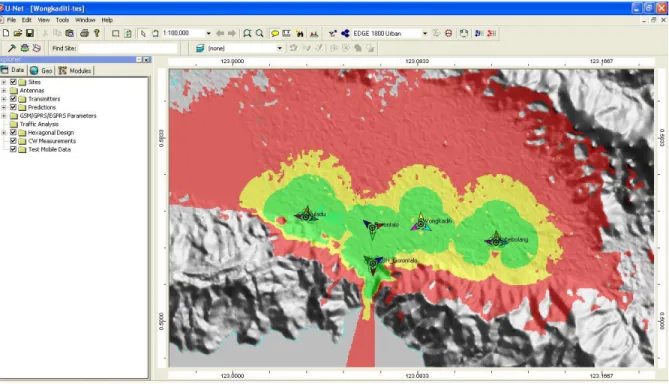The image size is (669, 384).
Task: Click the New document icon
Action: click(x=6, y=33)
